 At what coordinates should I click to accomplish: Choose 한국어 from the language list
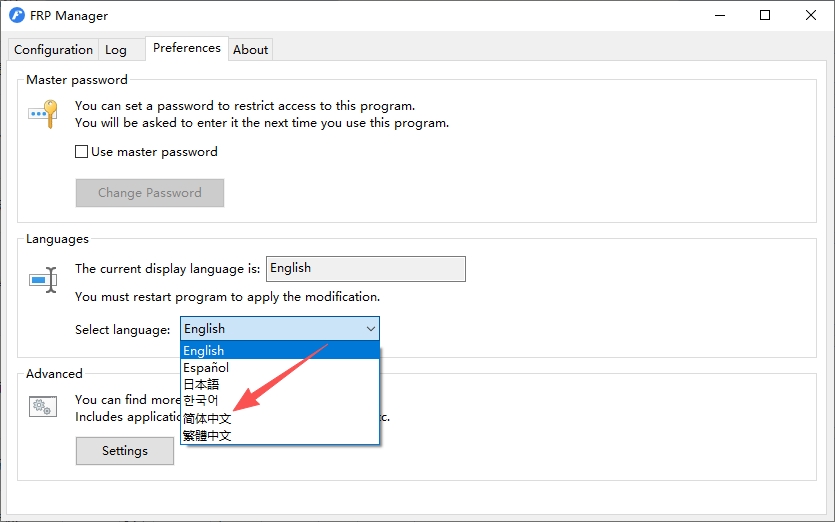pos(280,401)
